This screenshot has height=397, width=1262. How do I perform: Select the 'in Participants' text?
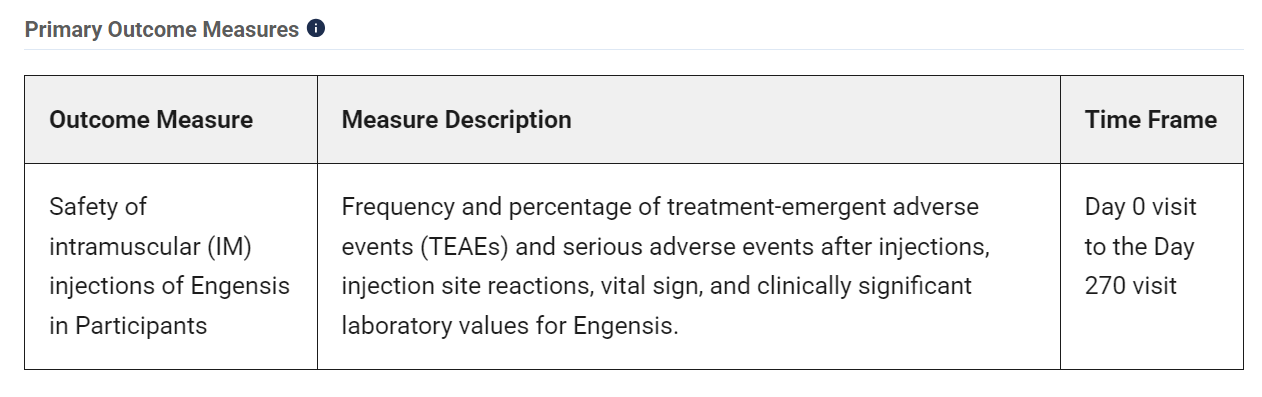click(128, 326)
